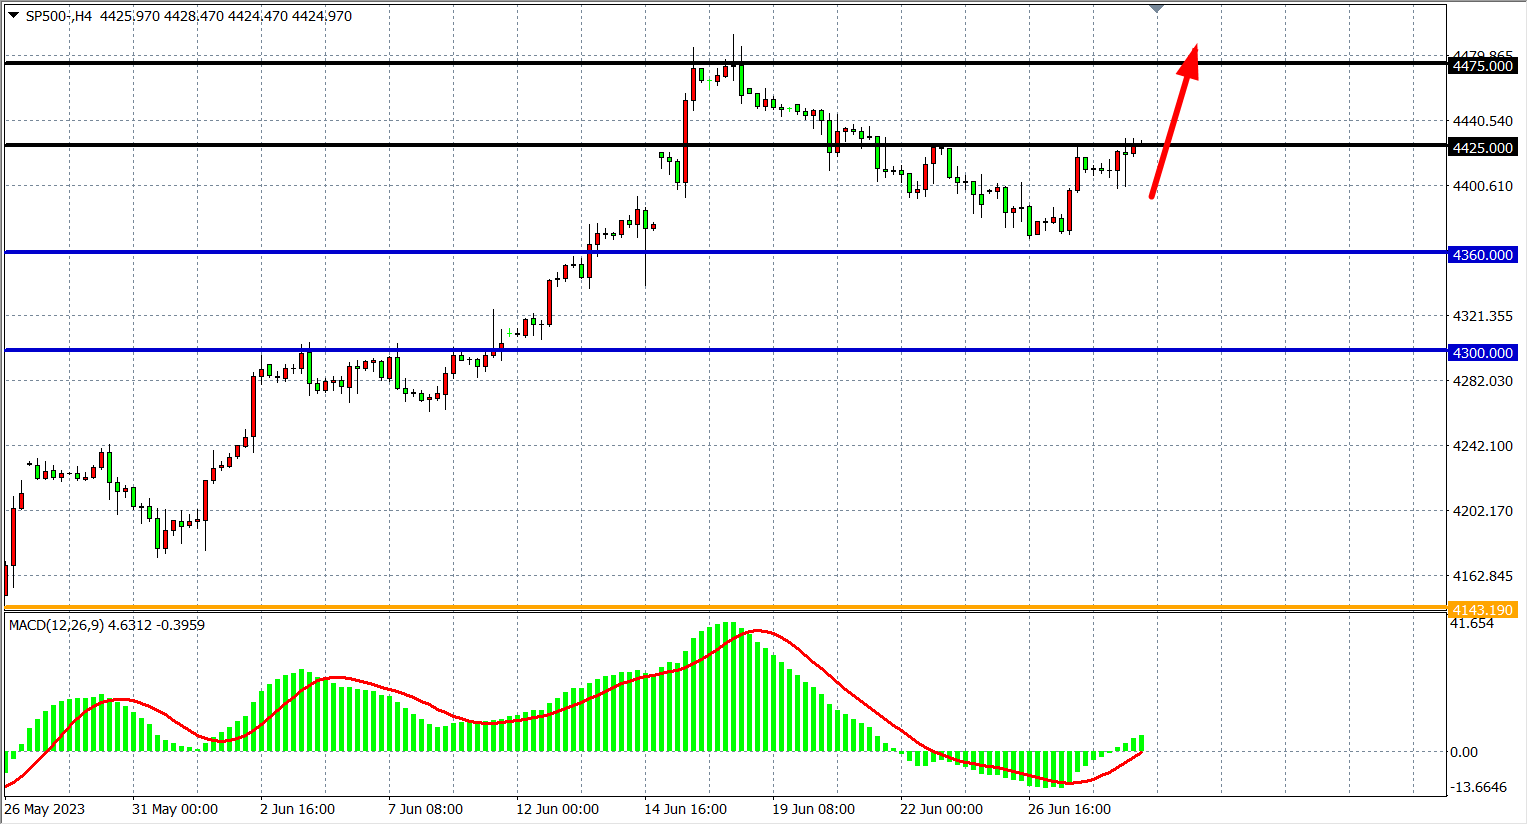Viewport: 1528px width, 825px height.
Task: Click the MACD 0.00 level label
Action: [1464, 752]
